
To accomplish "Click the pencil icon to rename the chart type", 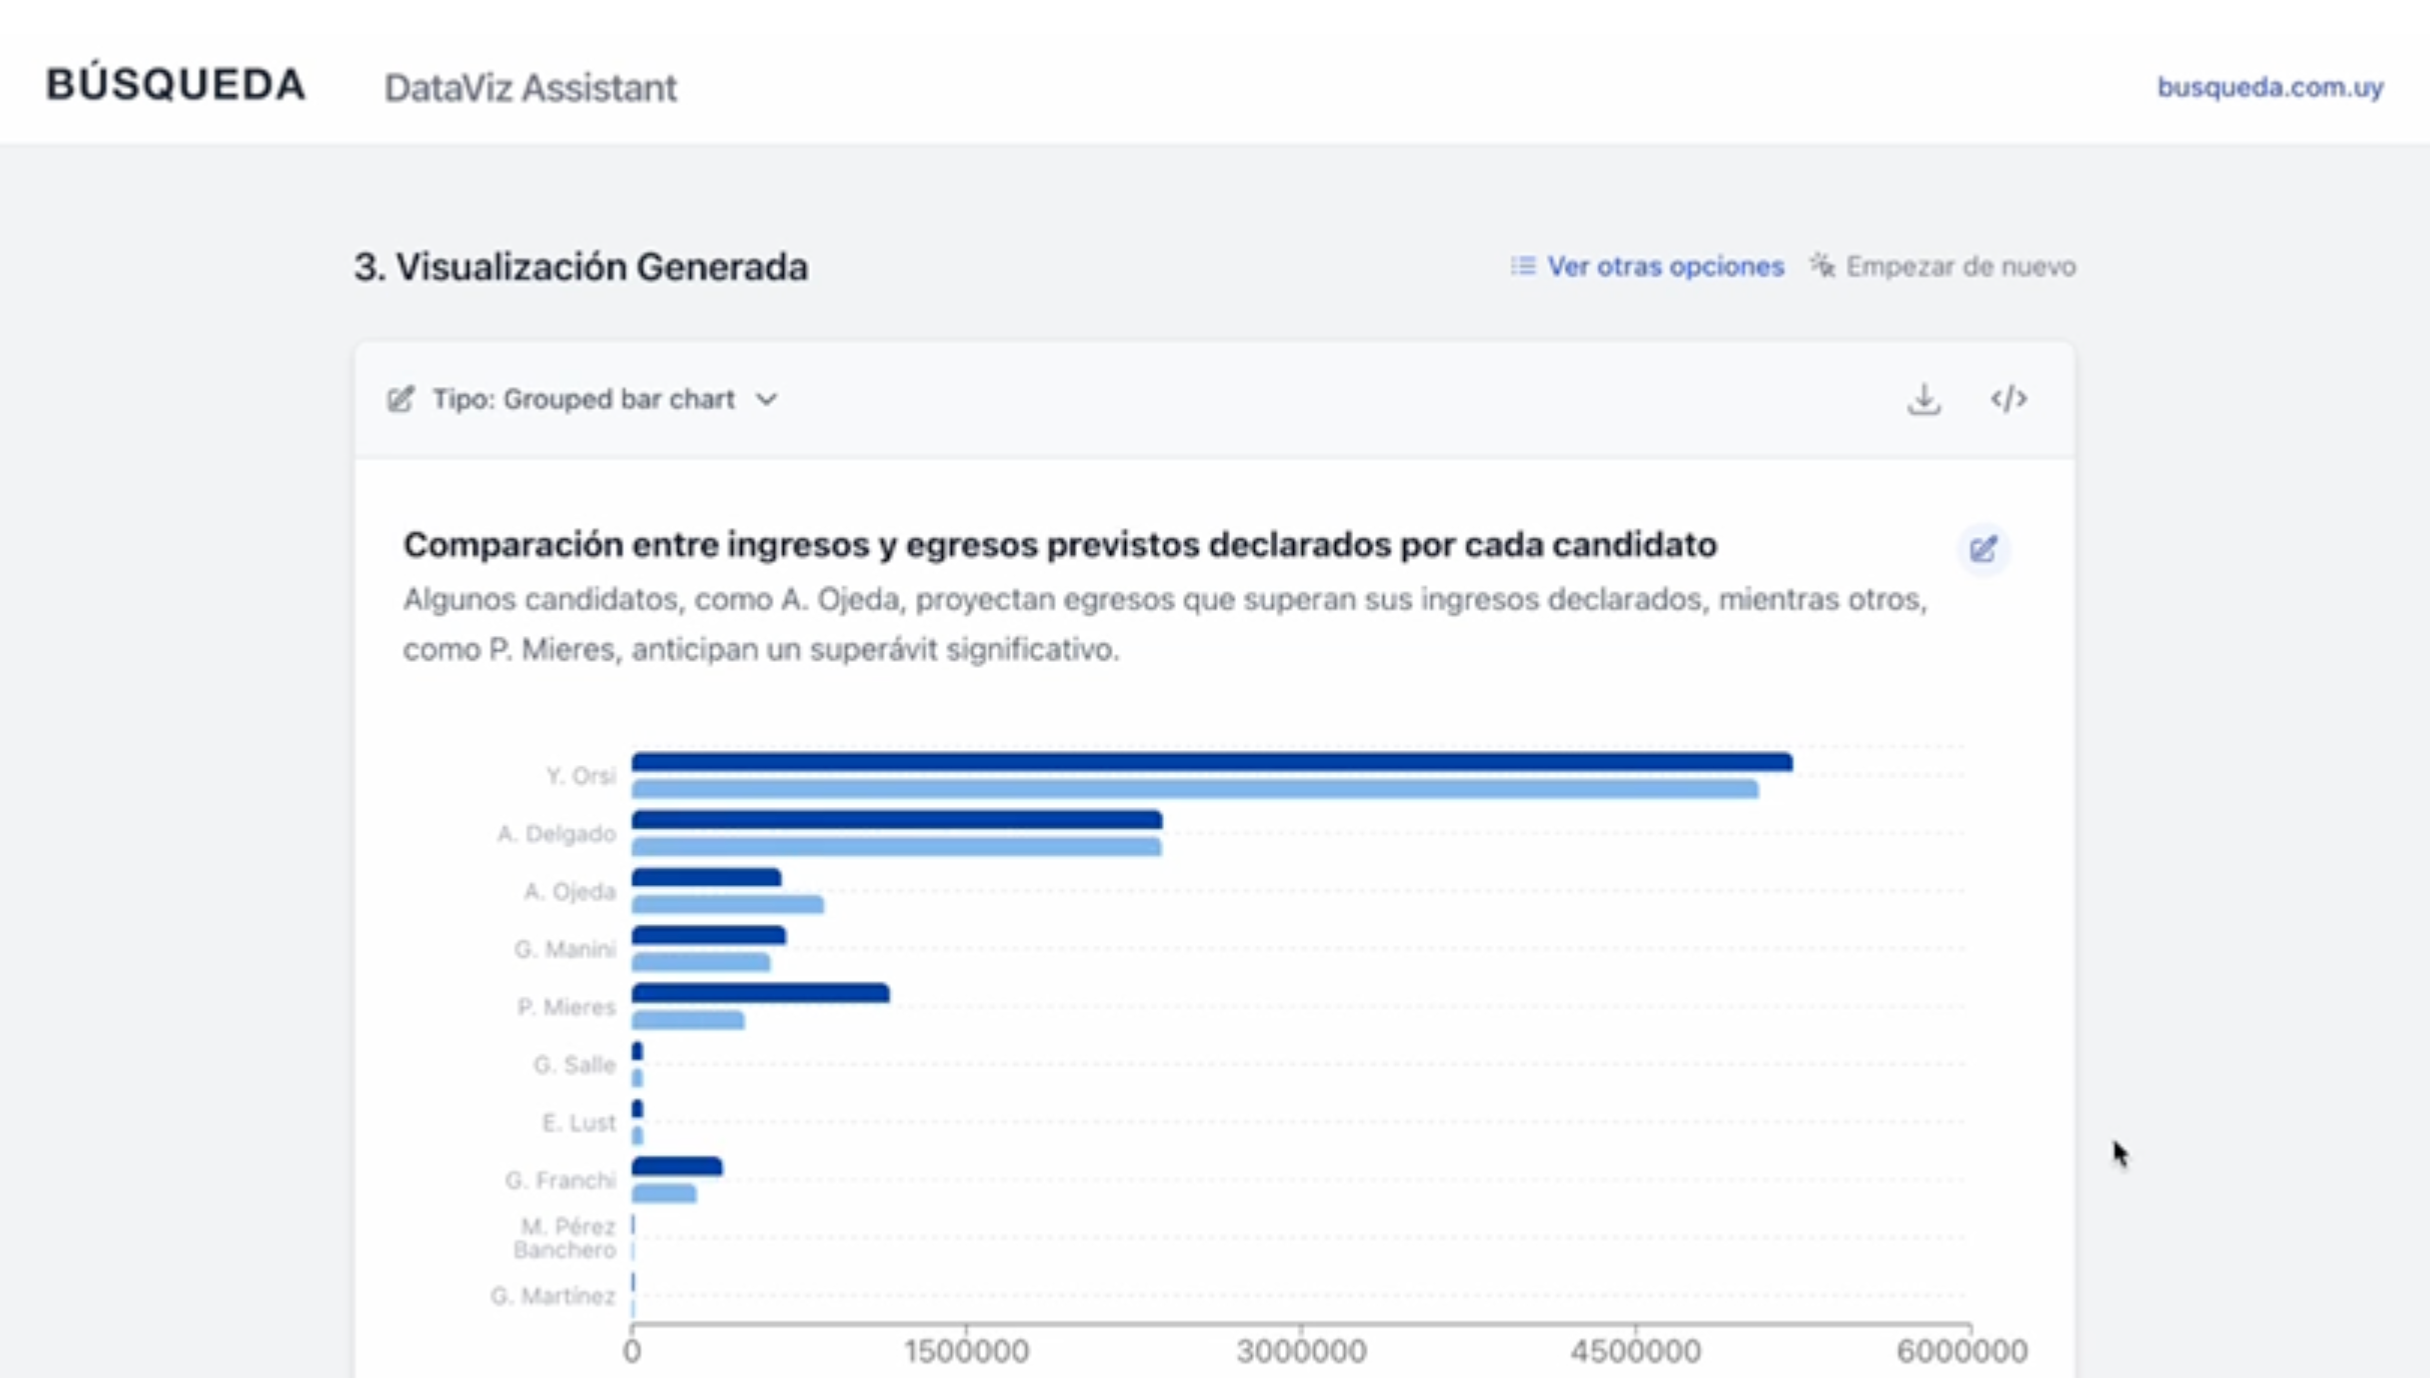I will (401, 399).
